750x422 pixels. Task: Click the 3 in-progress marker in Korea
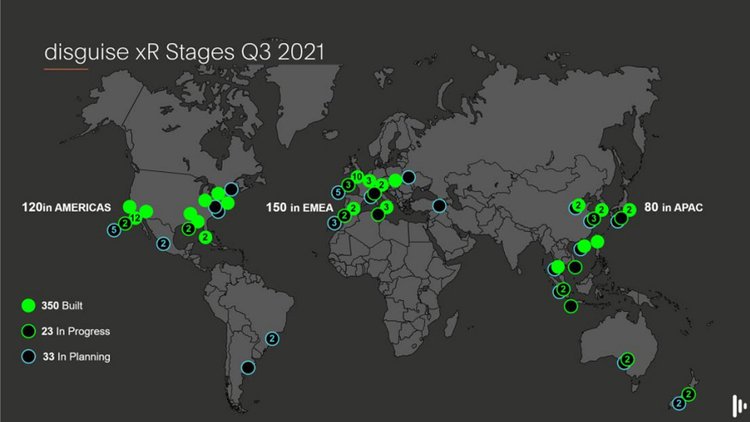click(x=594, y=219)
